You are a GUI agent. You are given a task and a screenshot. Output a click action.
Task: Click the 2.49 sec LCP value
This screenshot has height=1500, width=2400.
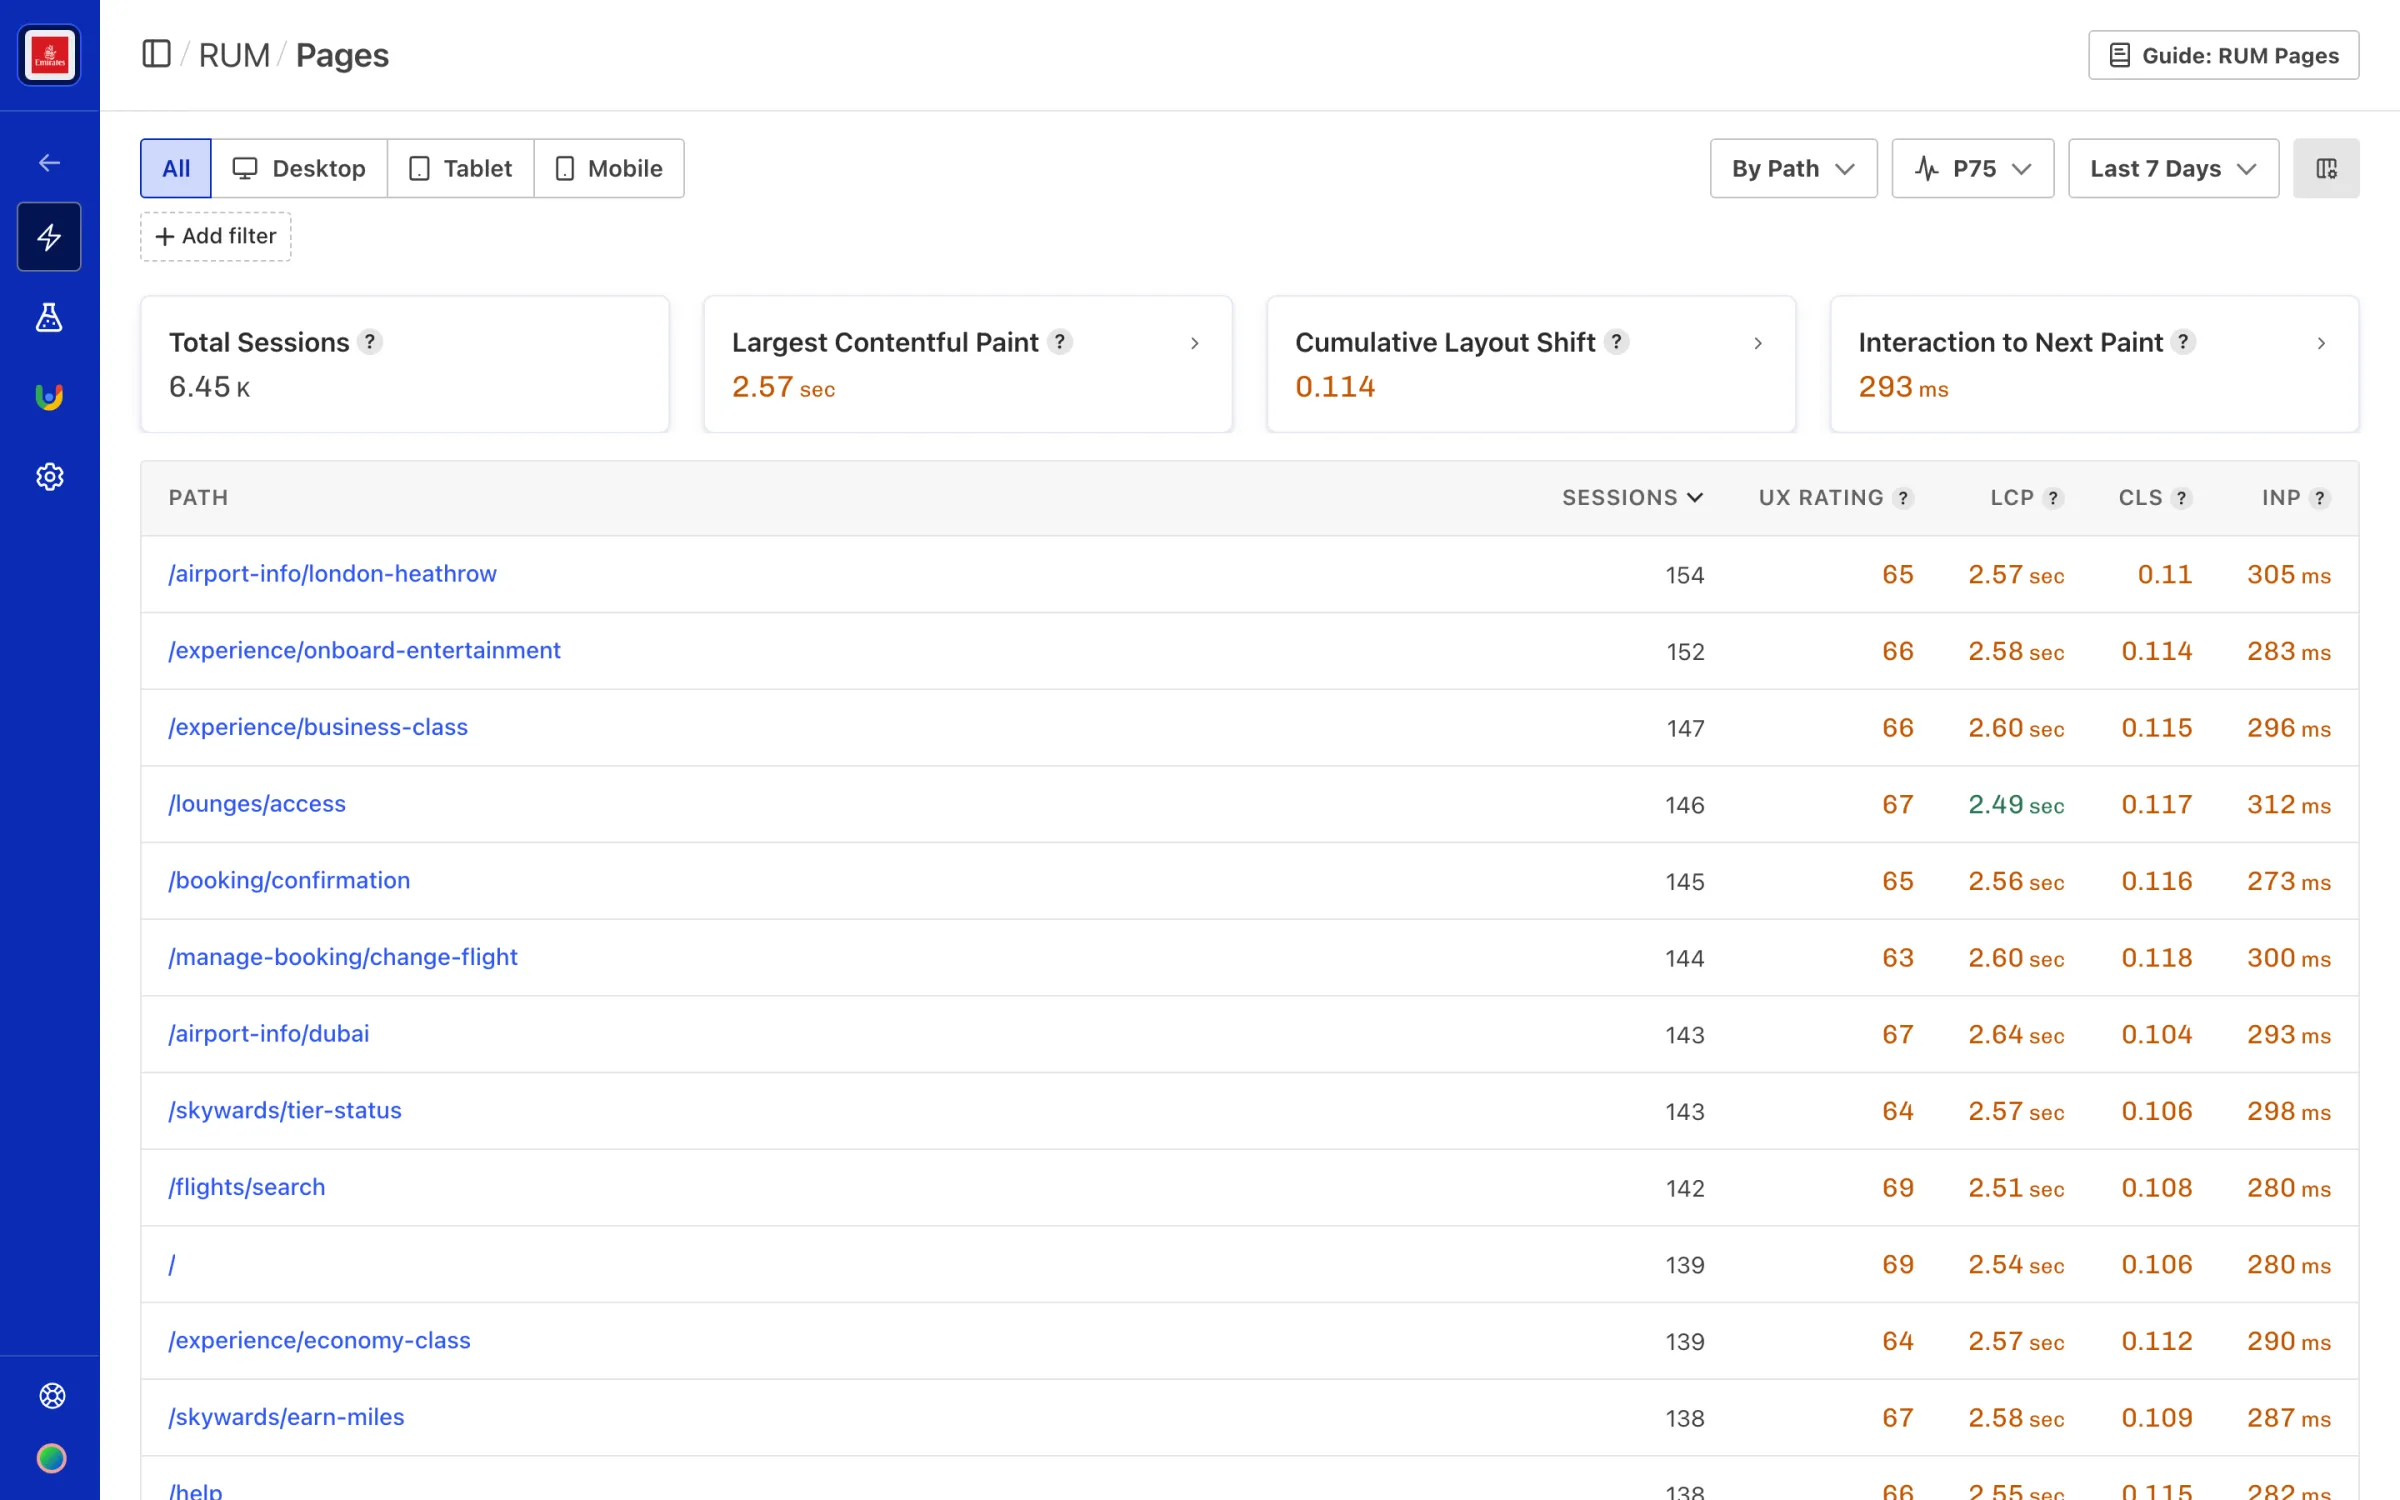click(2016, 805)
